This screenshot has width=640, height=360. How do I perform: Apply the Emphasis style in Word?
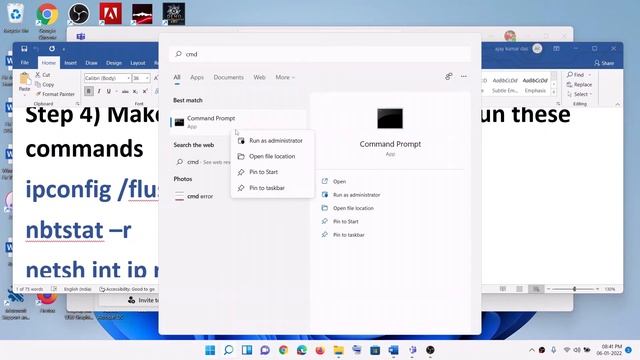pos(535,85)
